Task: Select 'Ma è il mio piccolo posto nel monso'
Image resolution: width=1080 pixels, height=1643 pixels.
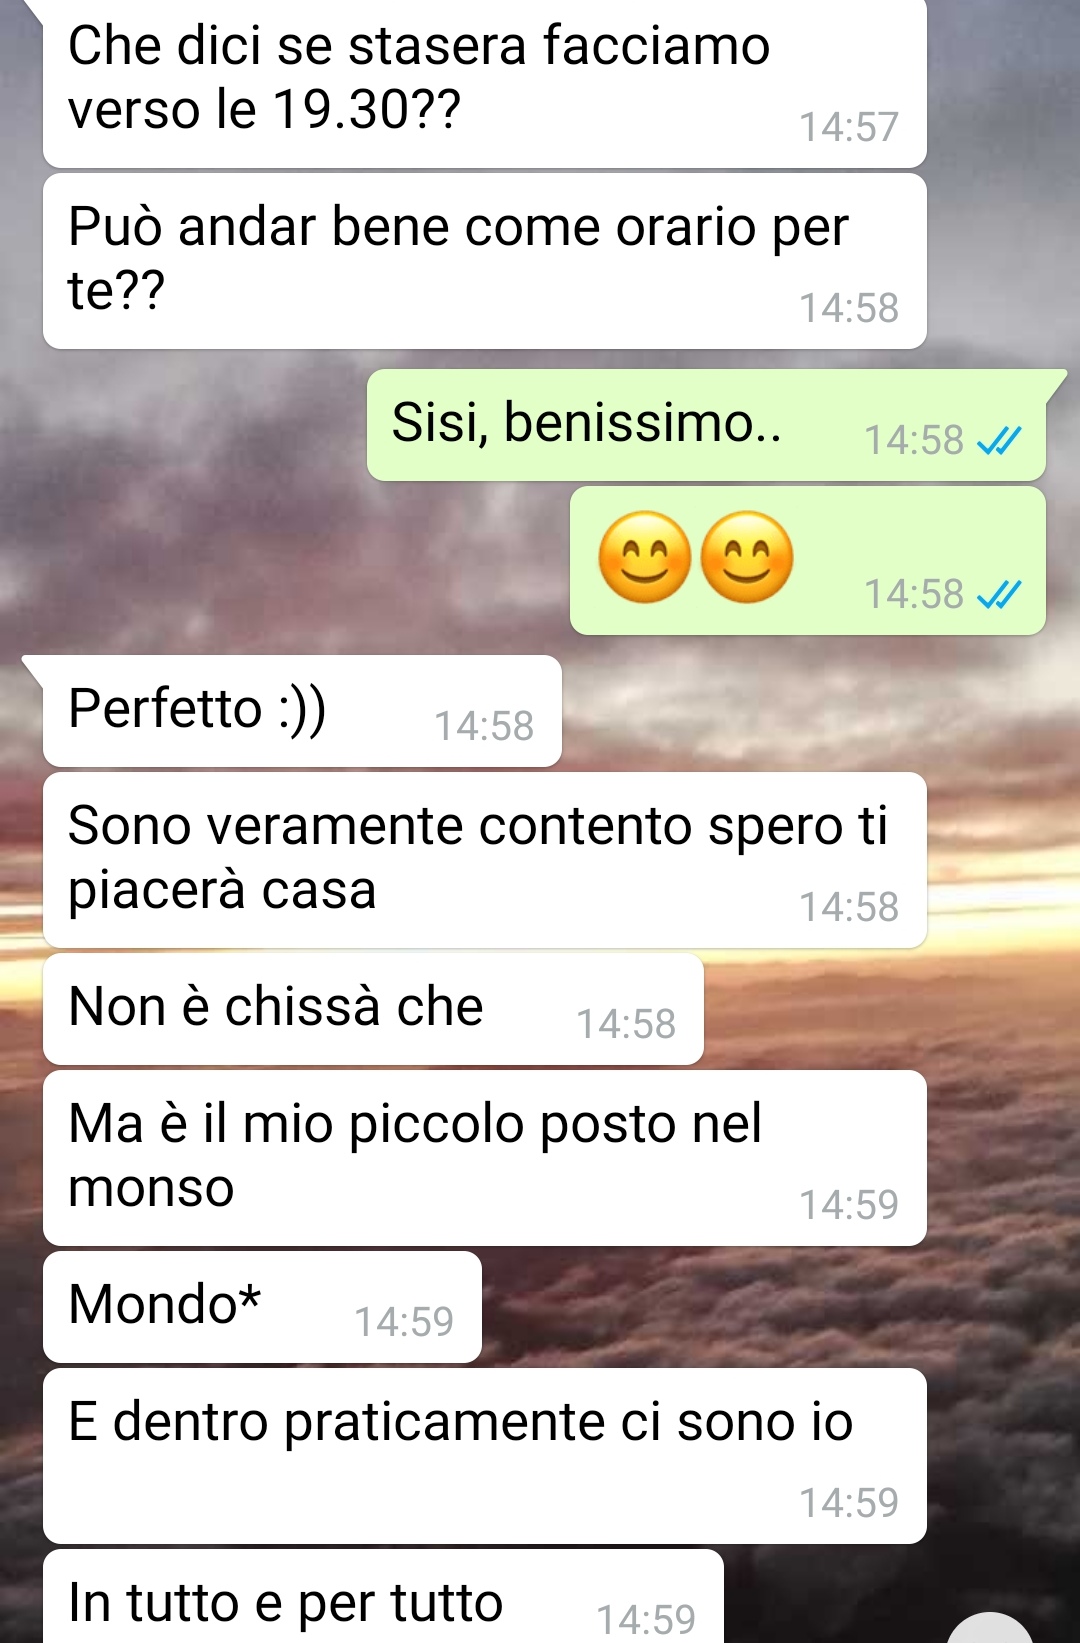Action: [x=484, y=1158]
